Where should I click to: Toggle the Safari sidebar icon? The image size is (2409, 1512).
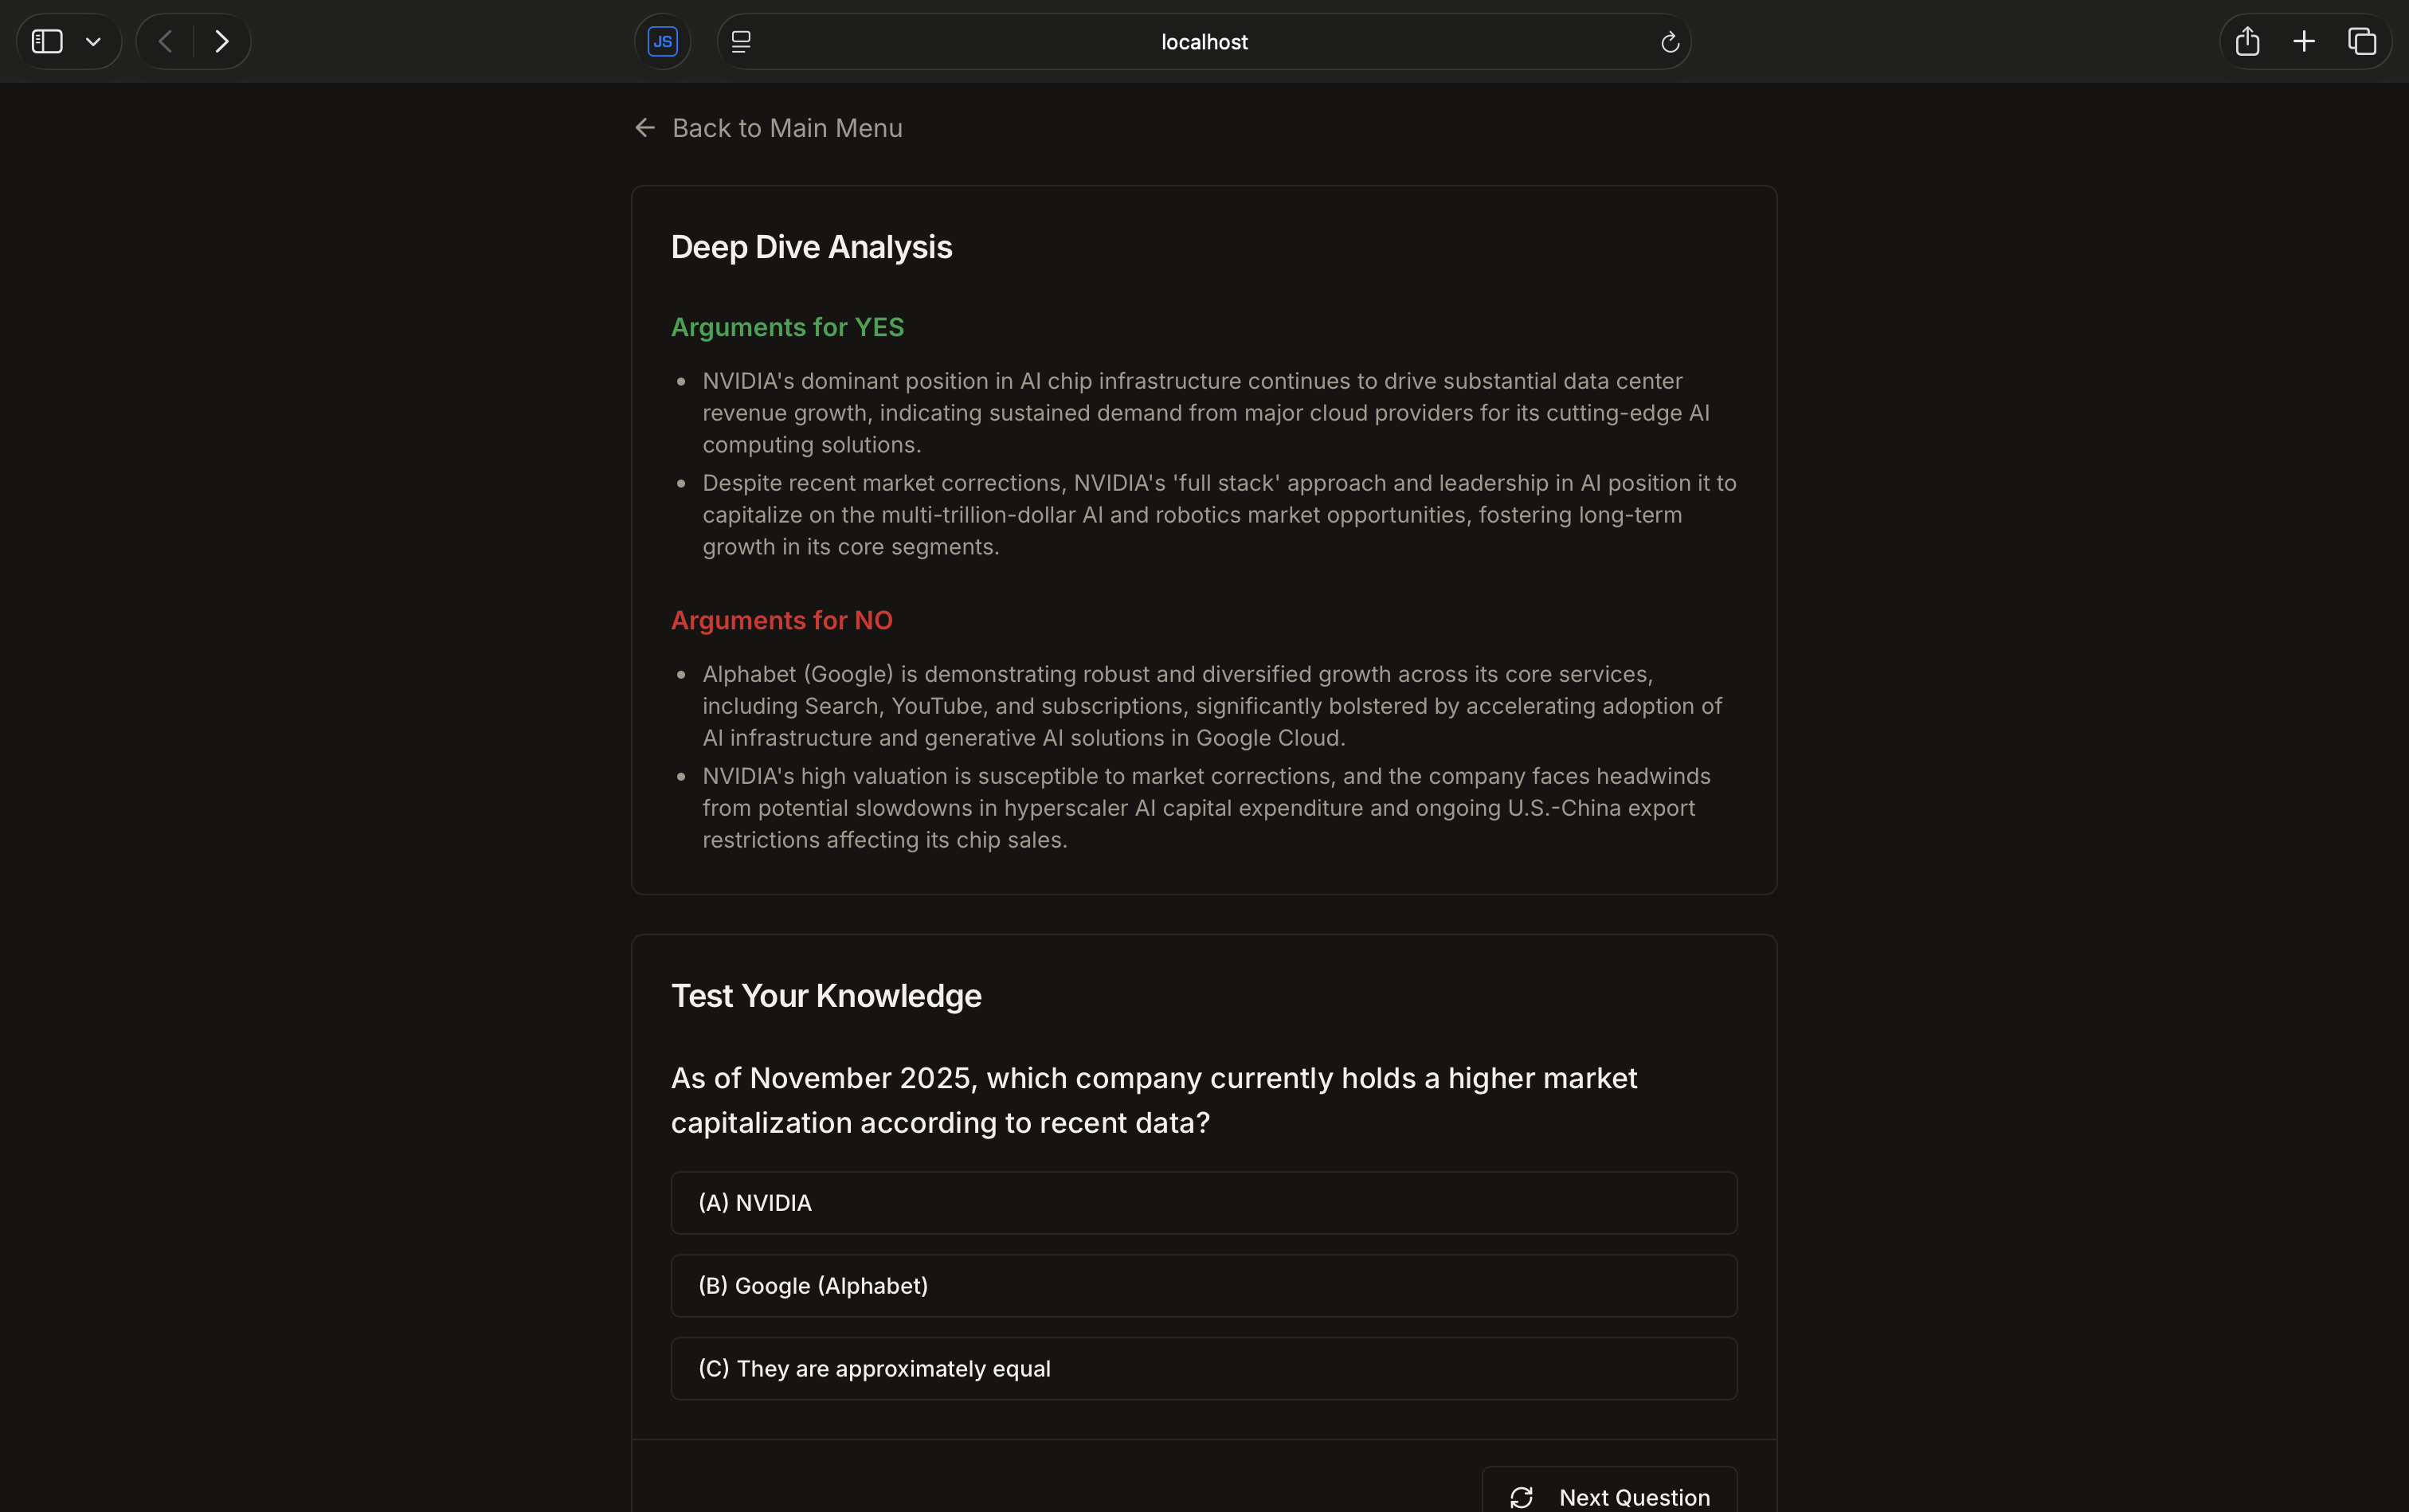[47, 41]
